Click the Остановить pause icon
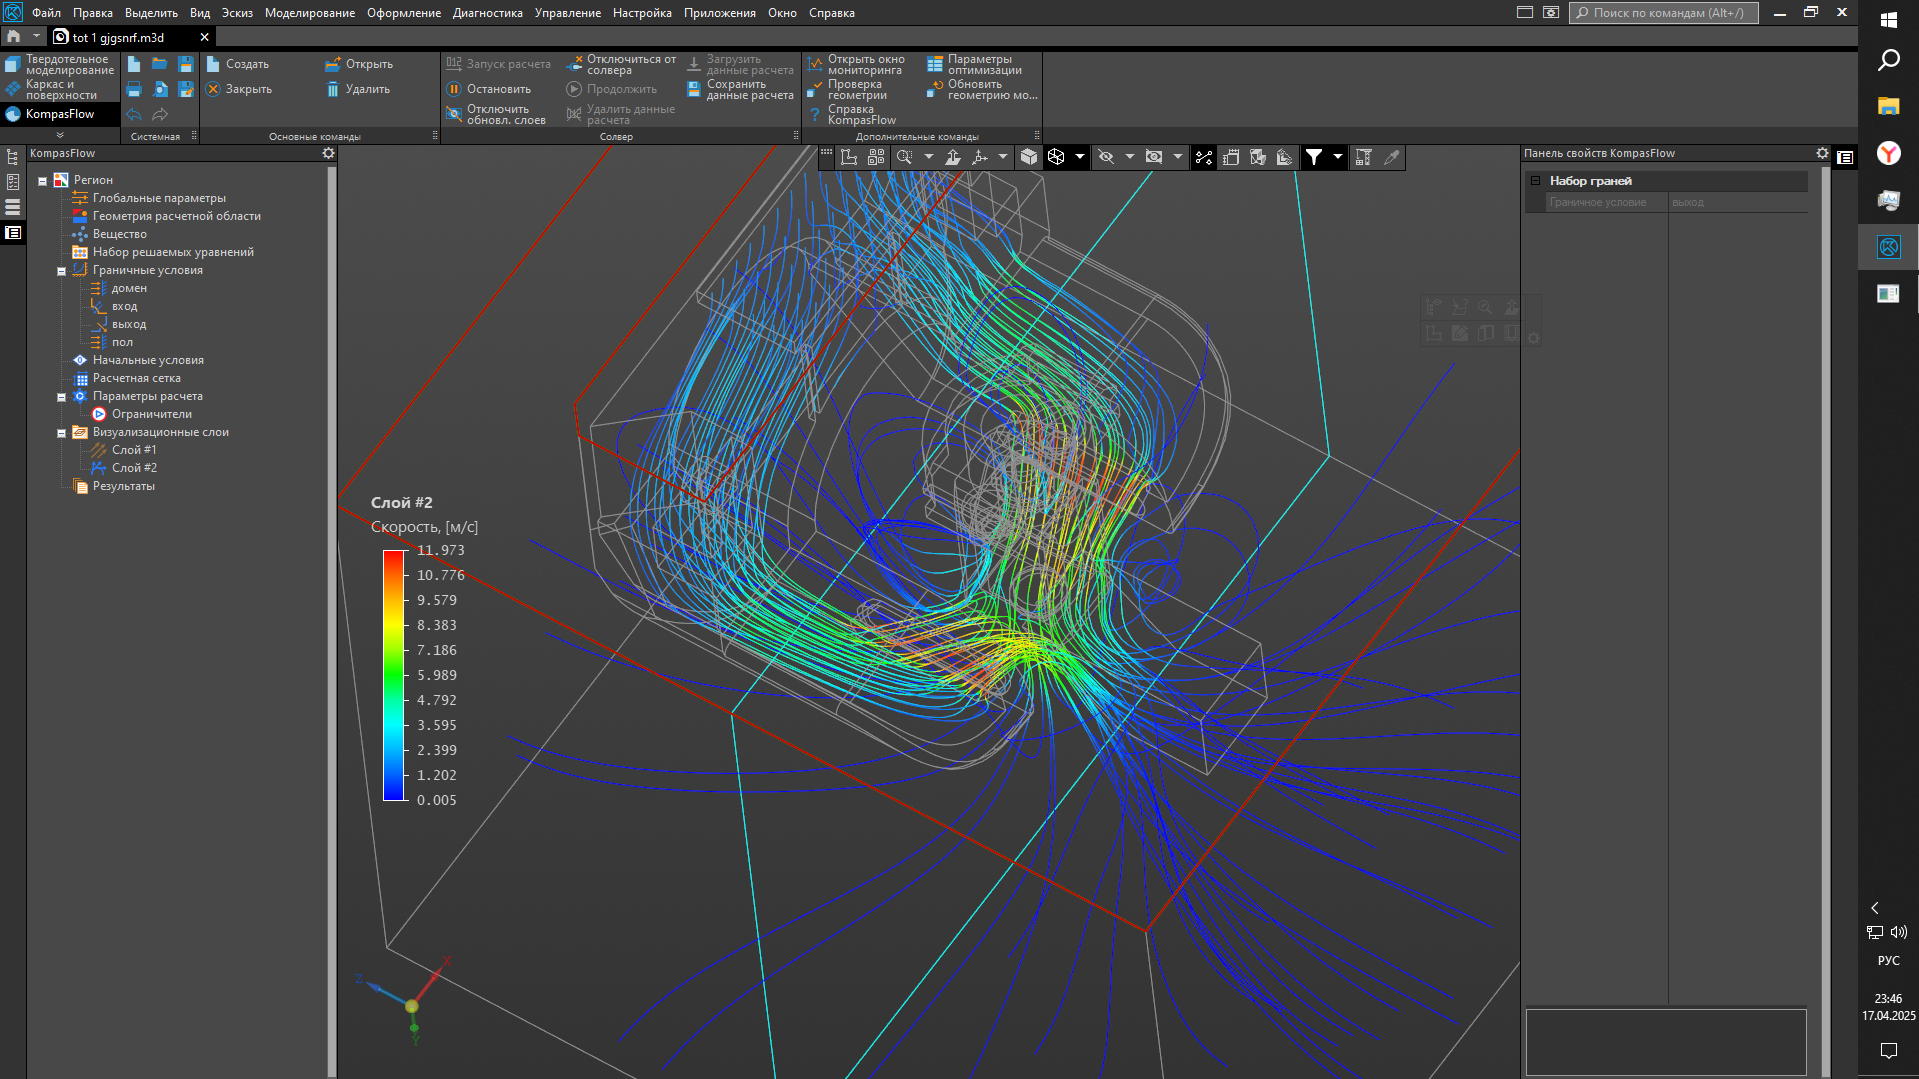 point(454,89)
